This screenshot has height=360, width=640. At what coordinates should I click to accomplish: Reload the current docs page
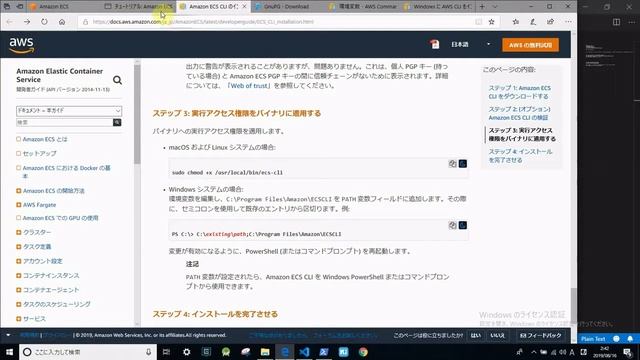pos(44,22)
